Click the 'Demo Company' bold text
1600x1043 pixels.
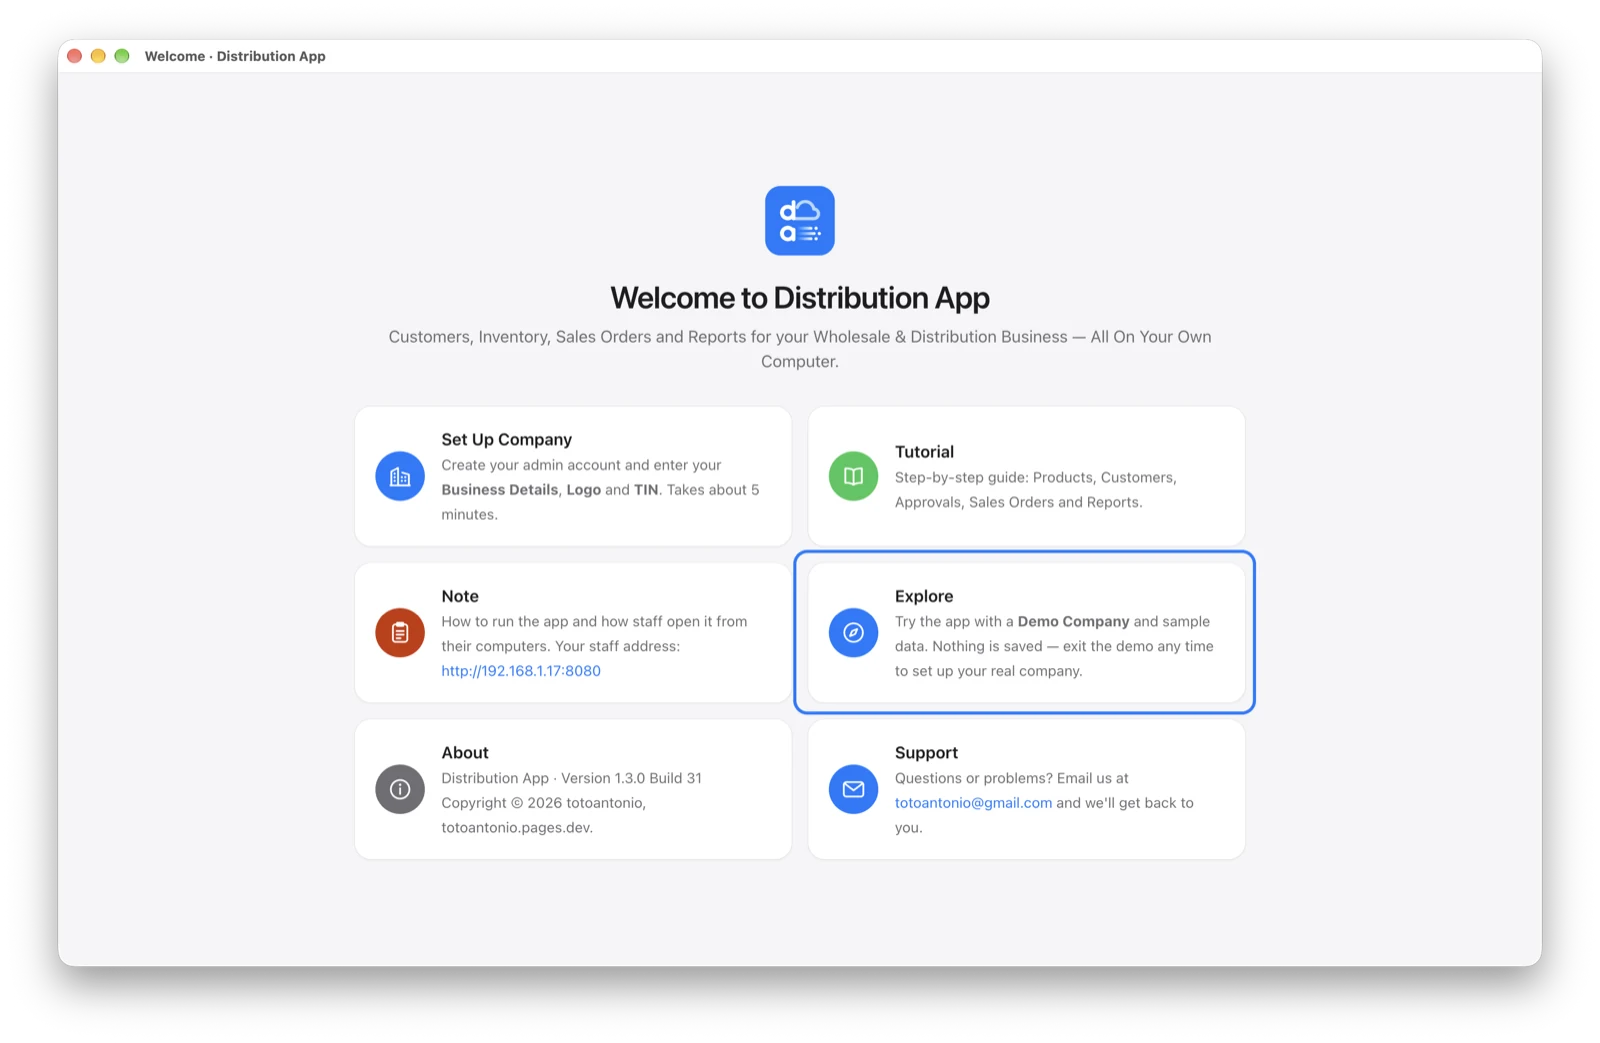(1073, 621)
